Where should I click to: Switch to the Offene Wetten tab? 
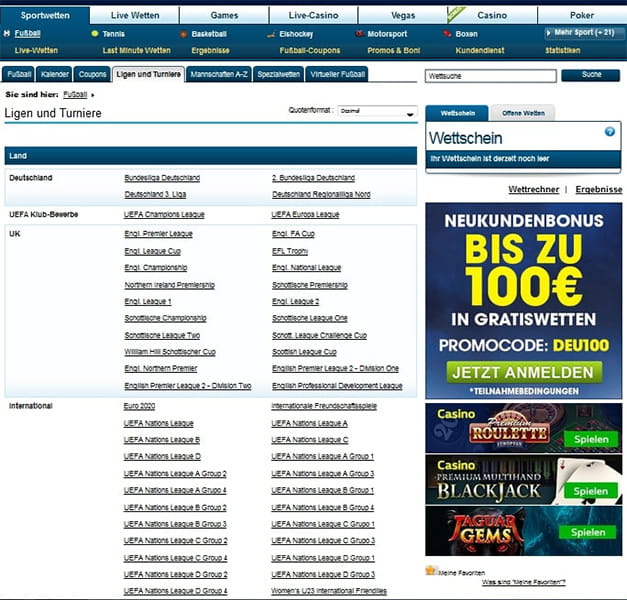pyautogui.click(x=523, y=113)
